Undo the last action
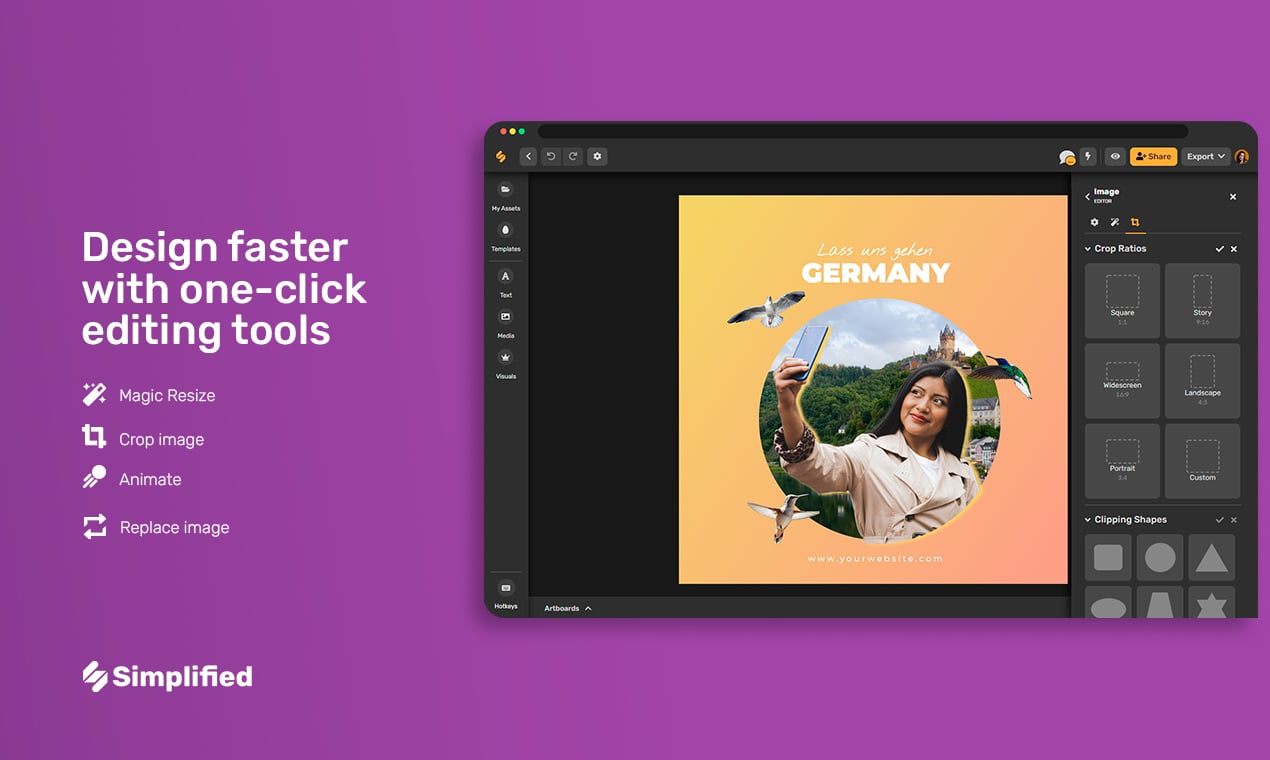 551,156
